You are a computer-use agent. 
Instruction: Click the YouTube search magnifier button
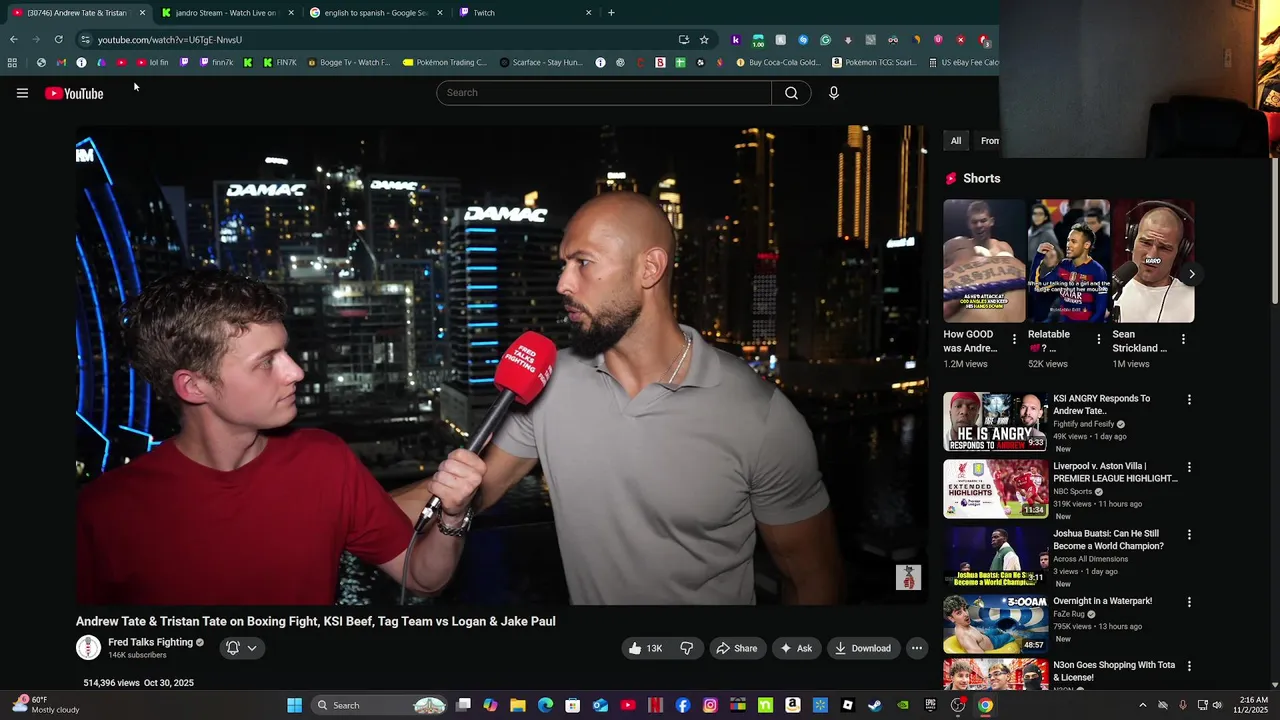tap(791, 93)
